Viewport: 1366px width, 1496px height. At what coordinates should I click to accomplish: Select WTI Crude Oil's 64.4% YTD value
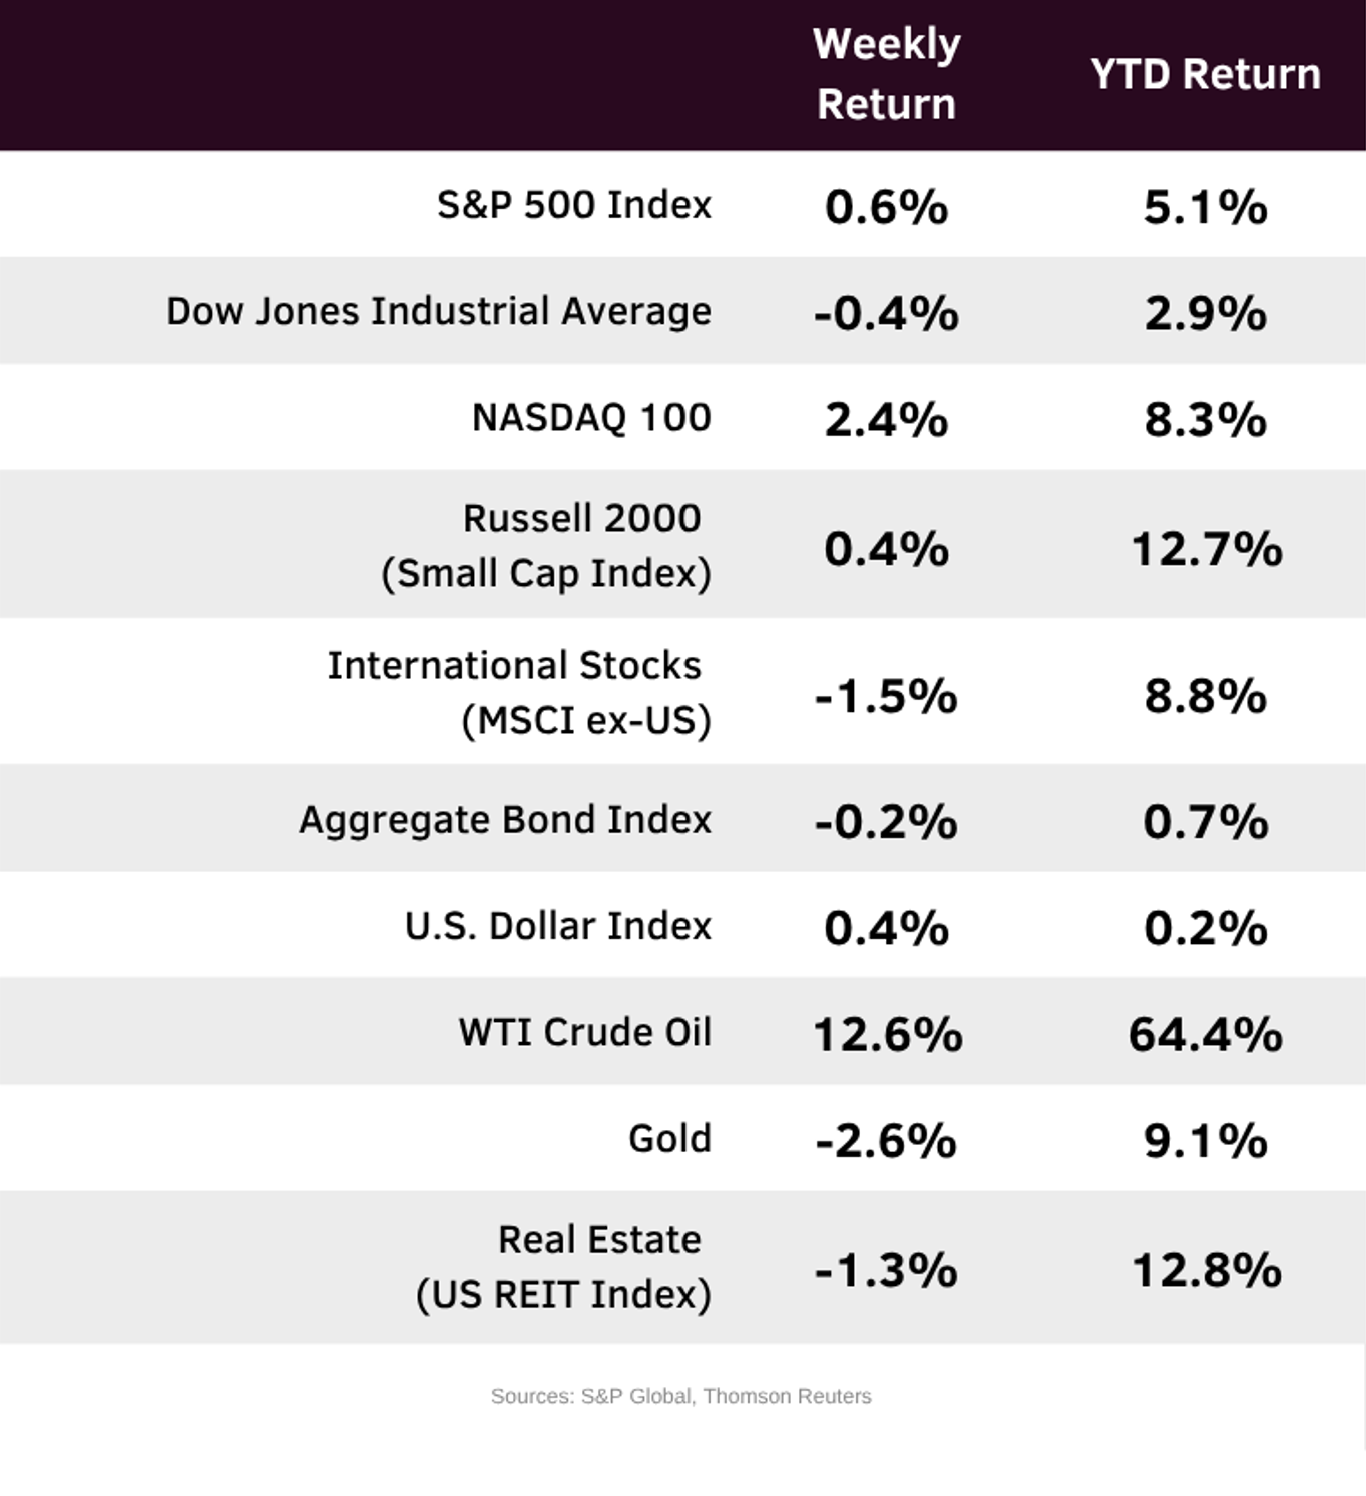(1205, 1034)
